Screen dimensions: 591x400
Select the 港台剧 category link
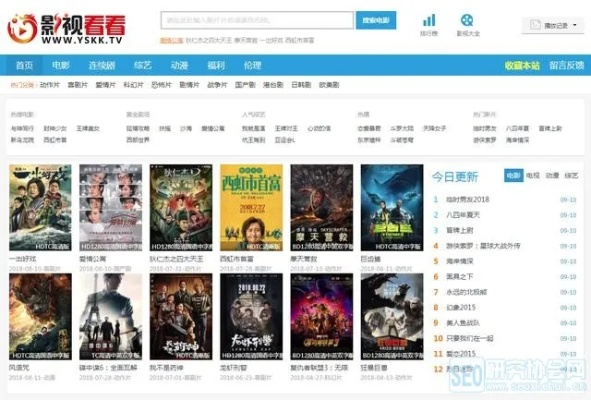click(273, 85)
